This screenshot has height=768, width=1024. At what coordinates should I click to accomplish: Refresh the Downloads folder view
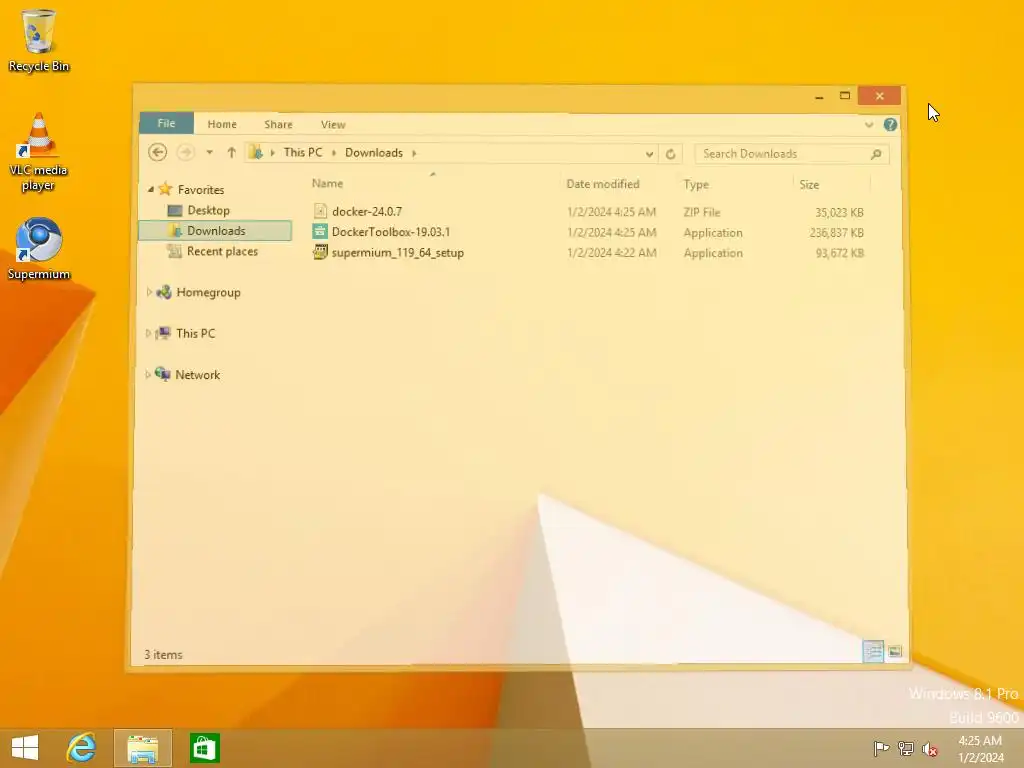tap(670, 154)
